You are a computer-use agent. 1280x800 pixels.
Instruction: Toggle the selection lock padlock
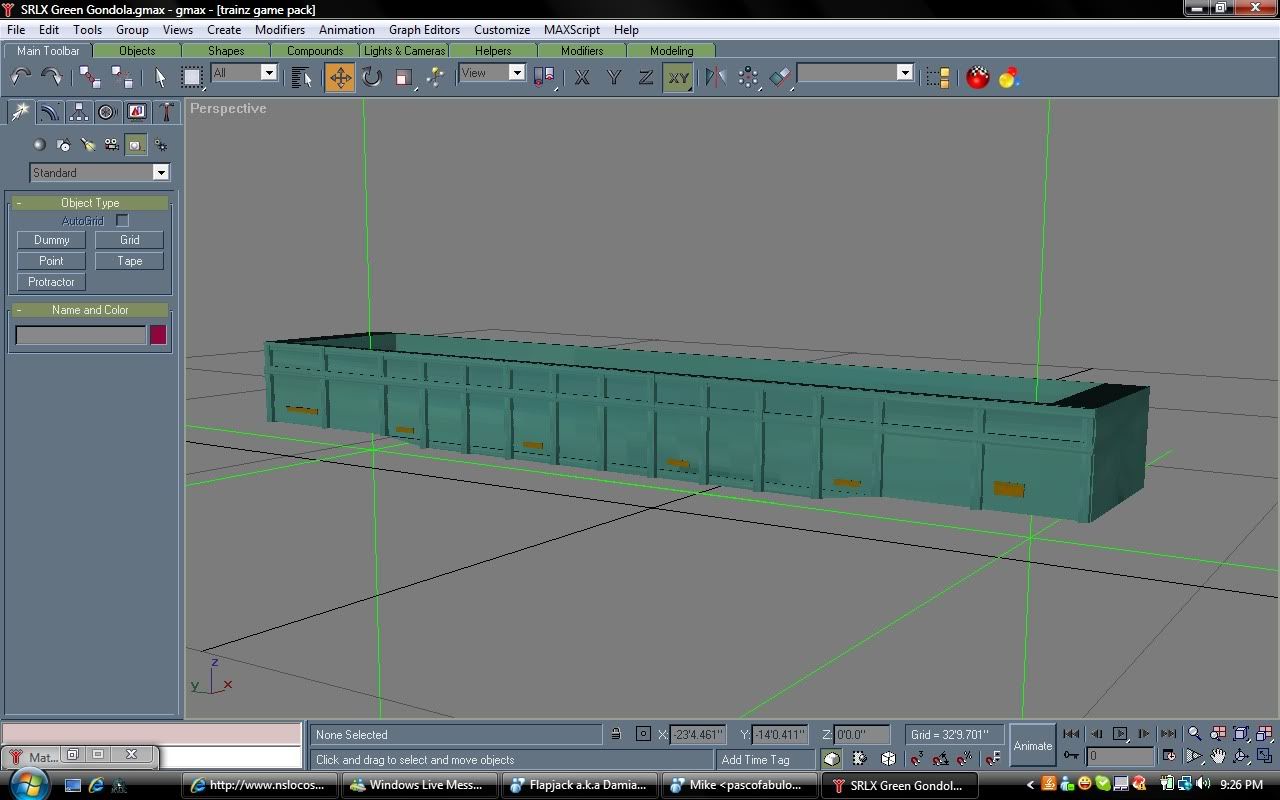[x=616, y=734]
